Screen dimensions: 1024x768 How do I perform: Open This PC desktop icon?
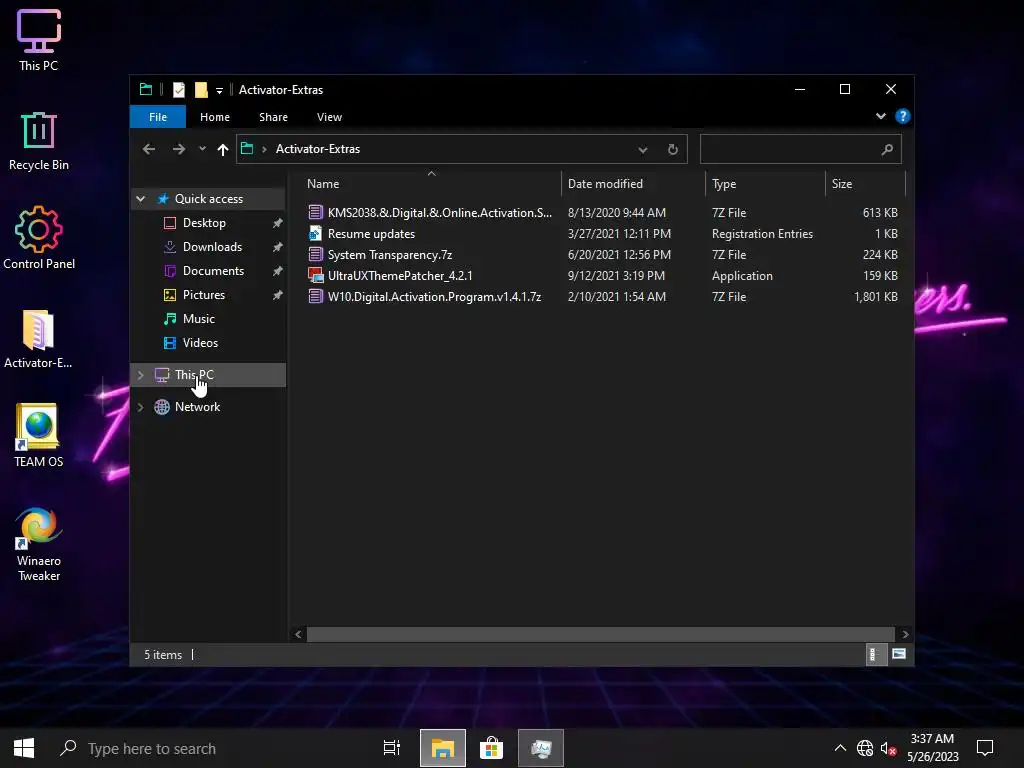point(39,39)
